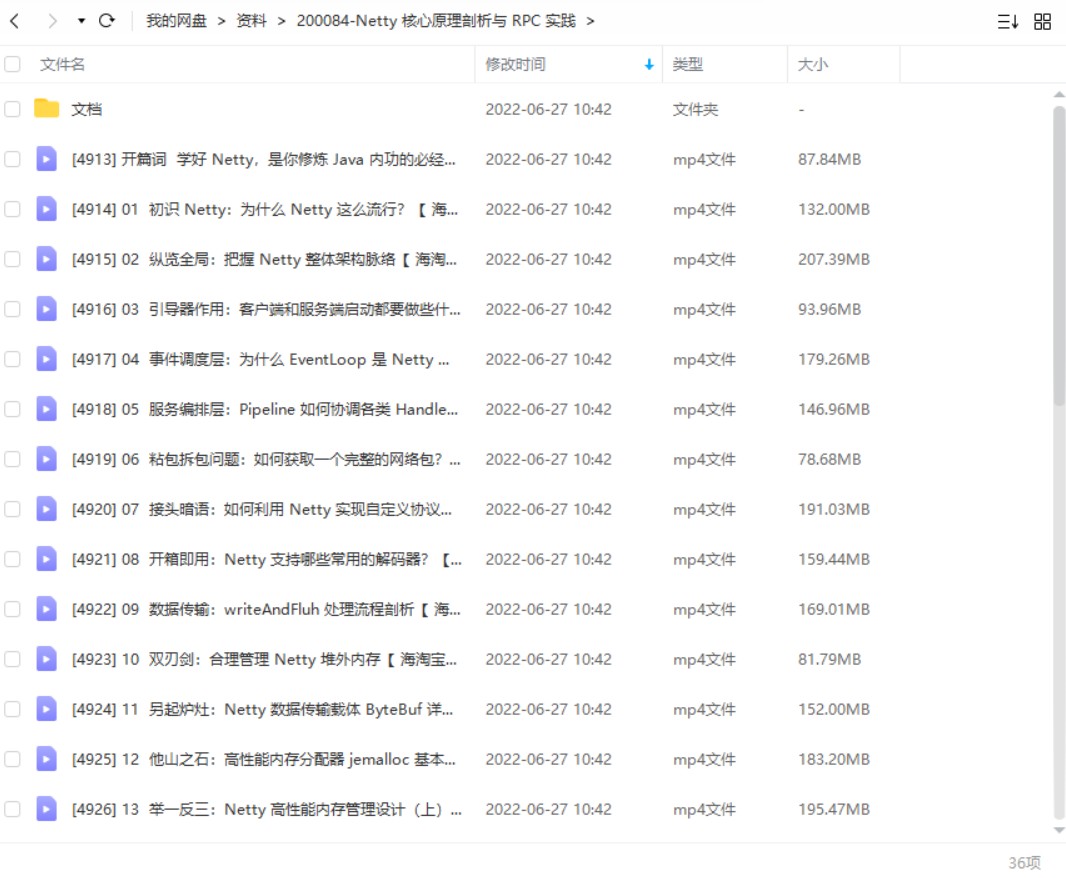Select file name '[4918] 05 服务编排层'

[x=264, y=409]
